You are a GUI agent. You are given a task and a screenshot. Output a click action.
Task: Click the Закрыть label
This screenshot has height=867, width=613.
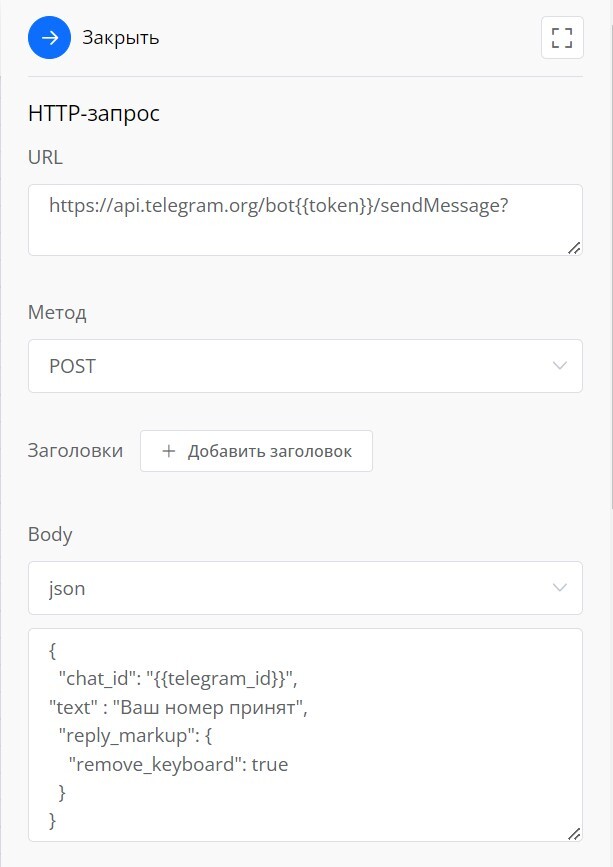pyautogui.click(x=121, y=39)
